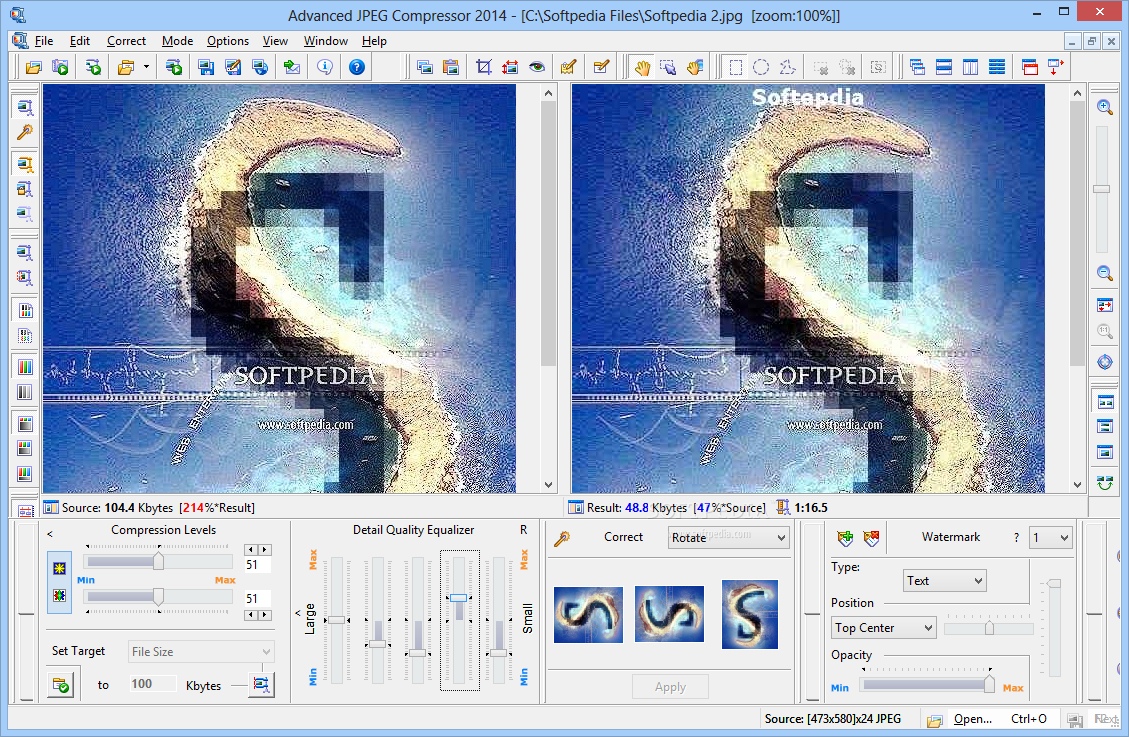Click the paste clipboard icon in toolbar
Screen dimensions: 1129x737
[451, 68]
